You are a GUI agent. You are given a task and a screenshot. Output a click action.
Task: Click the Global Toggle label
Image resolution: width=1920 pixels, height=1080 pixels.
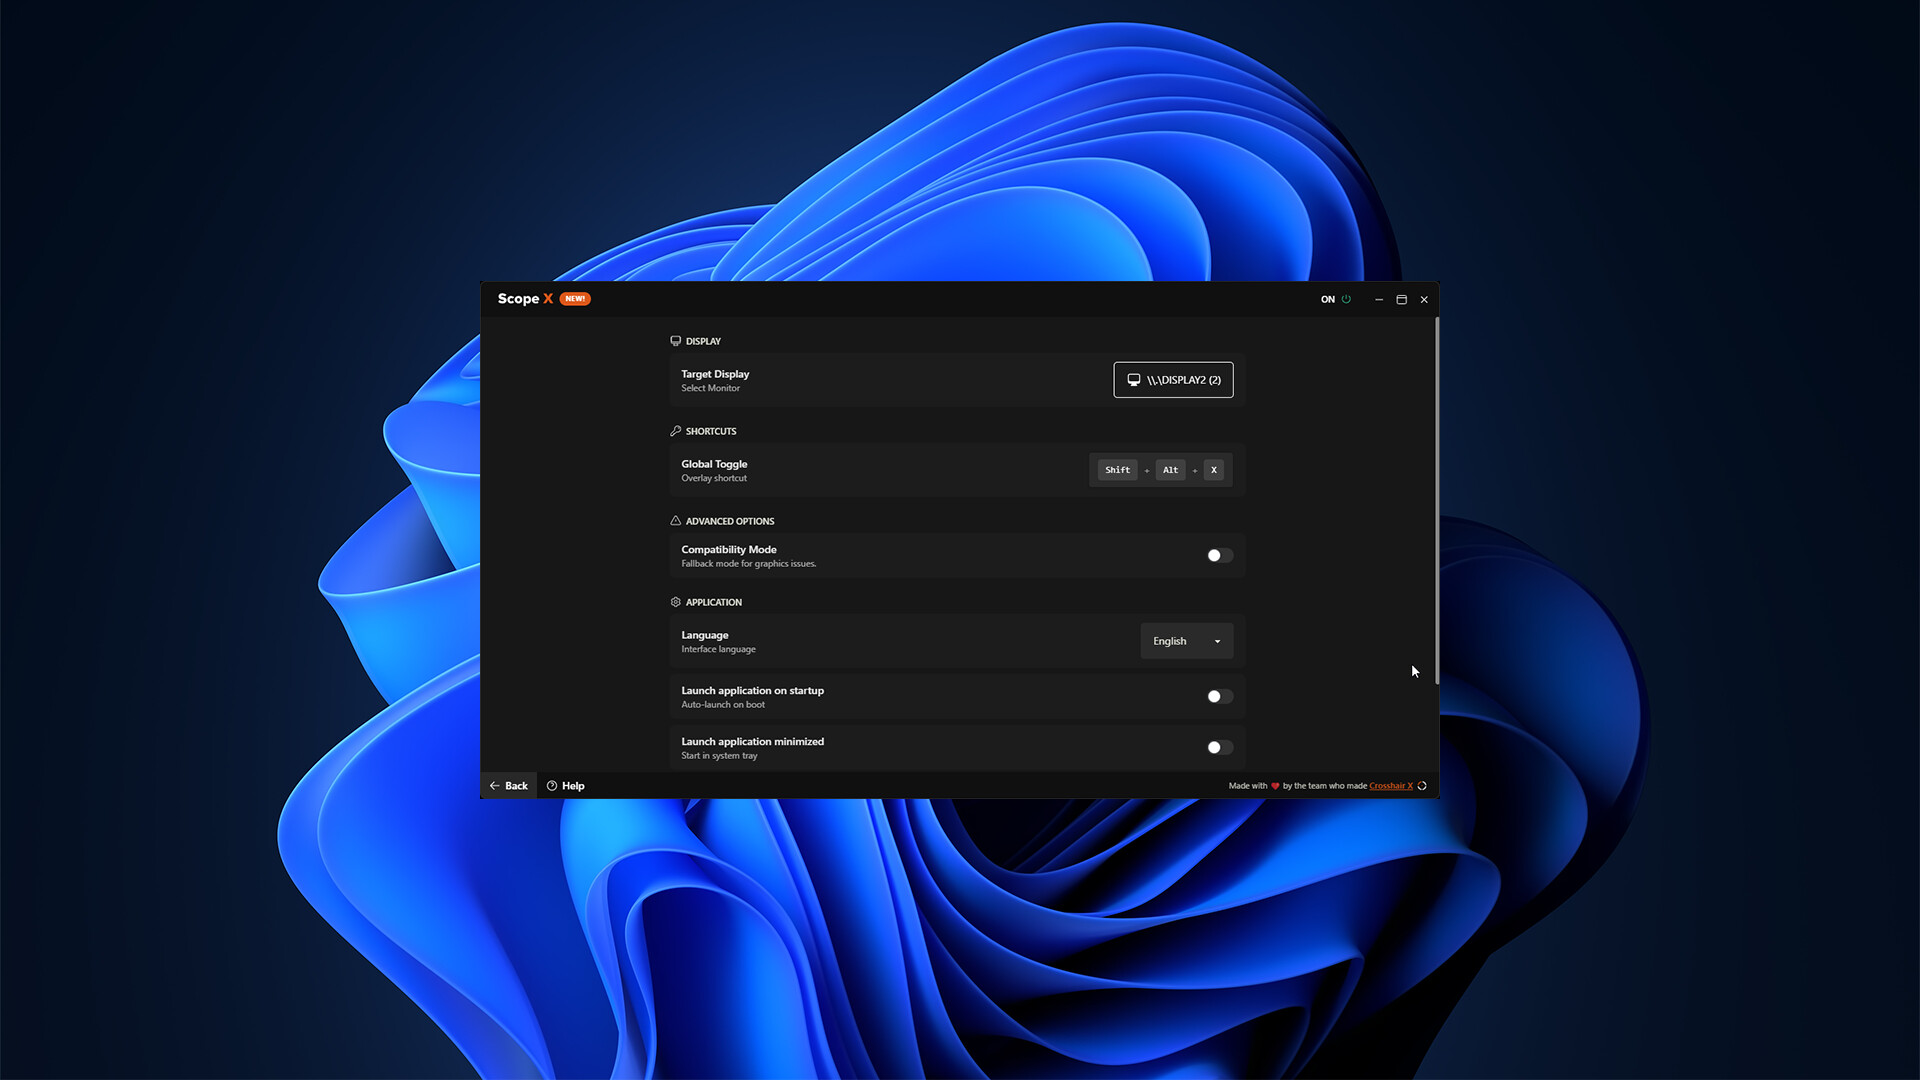click(x=714, y=464)
